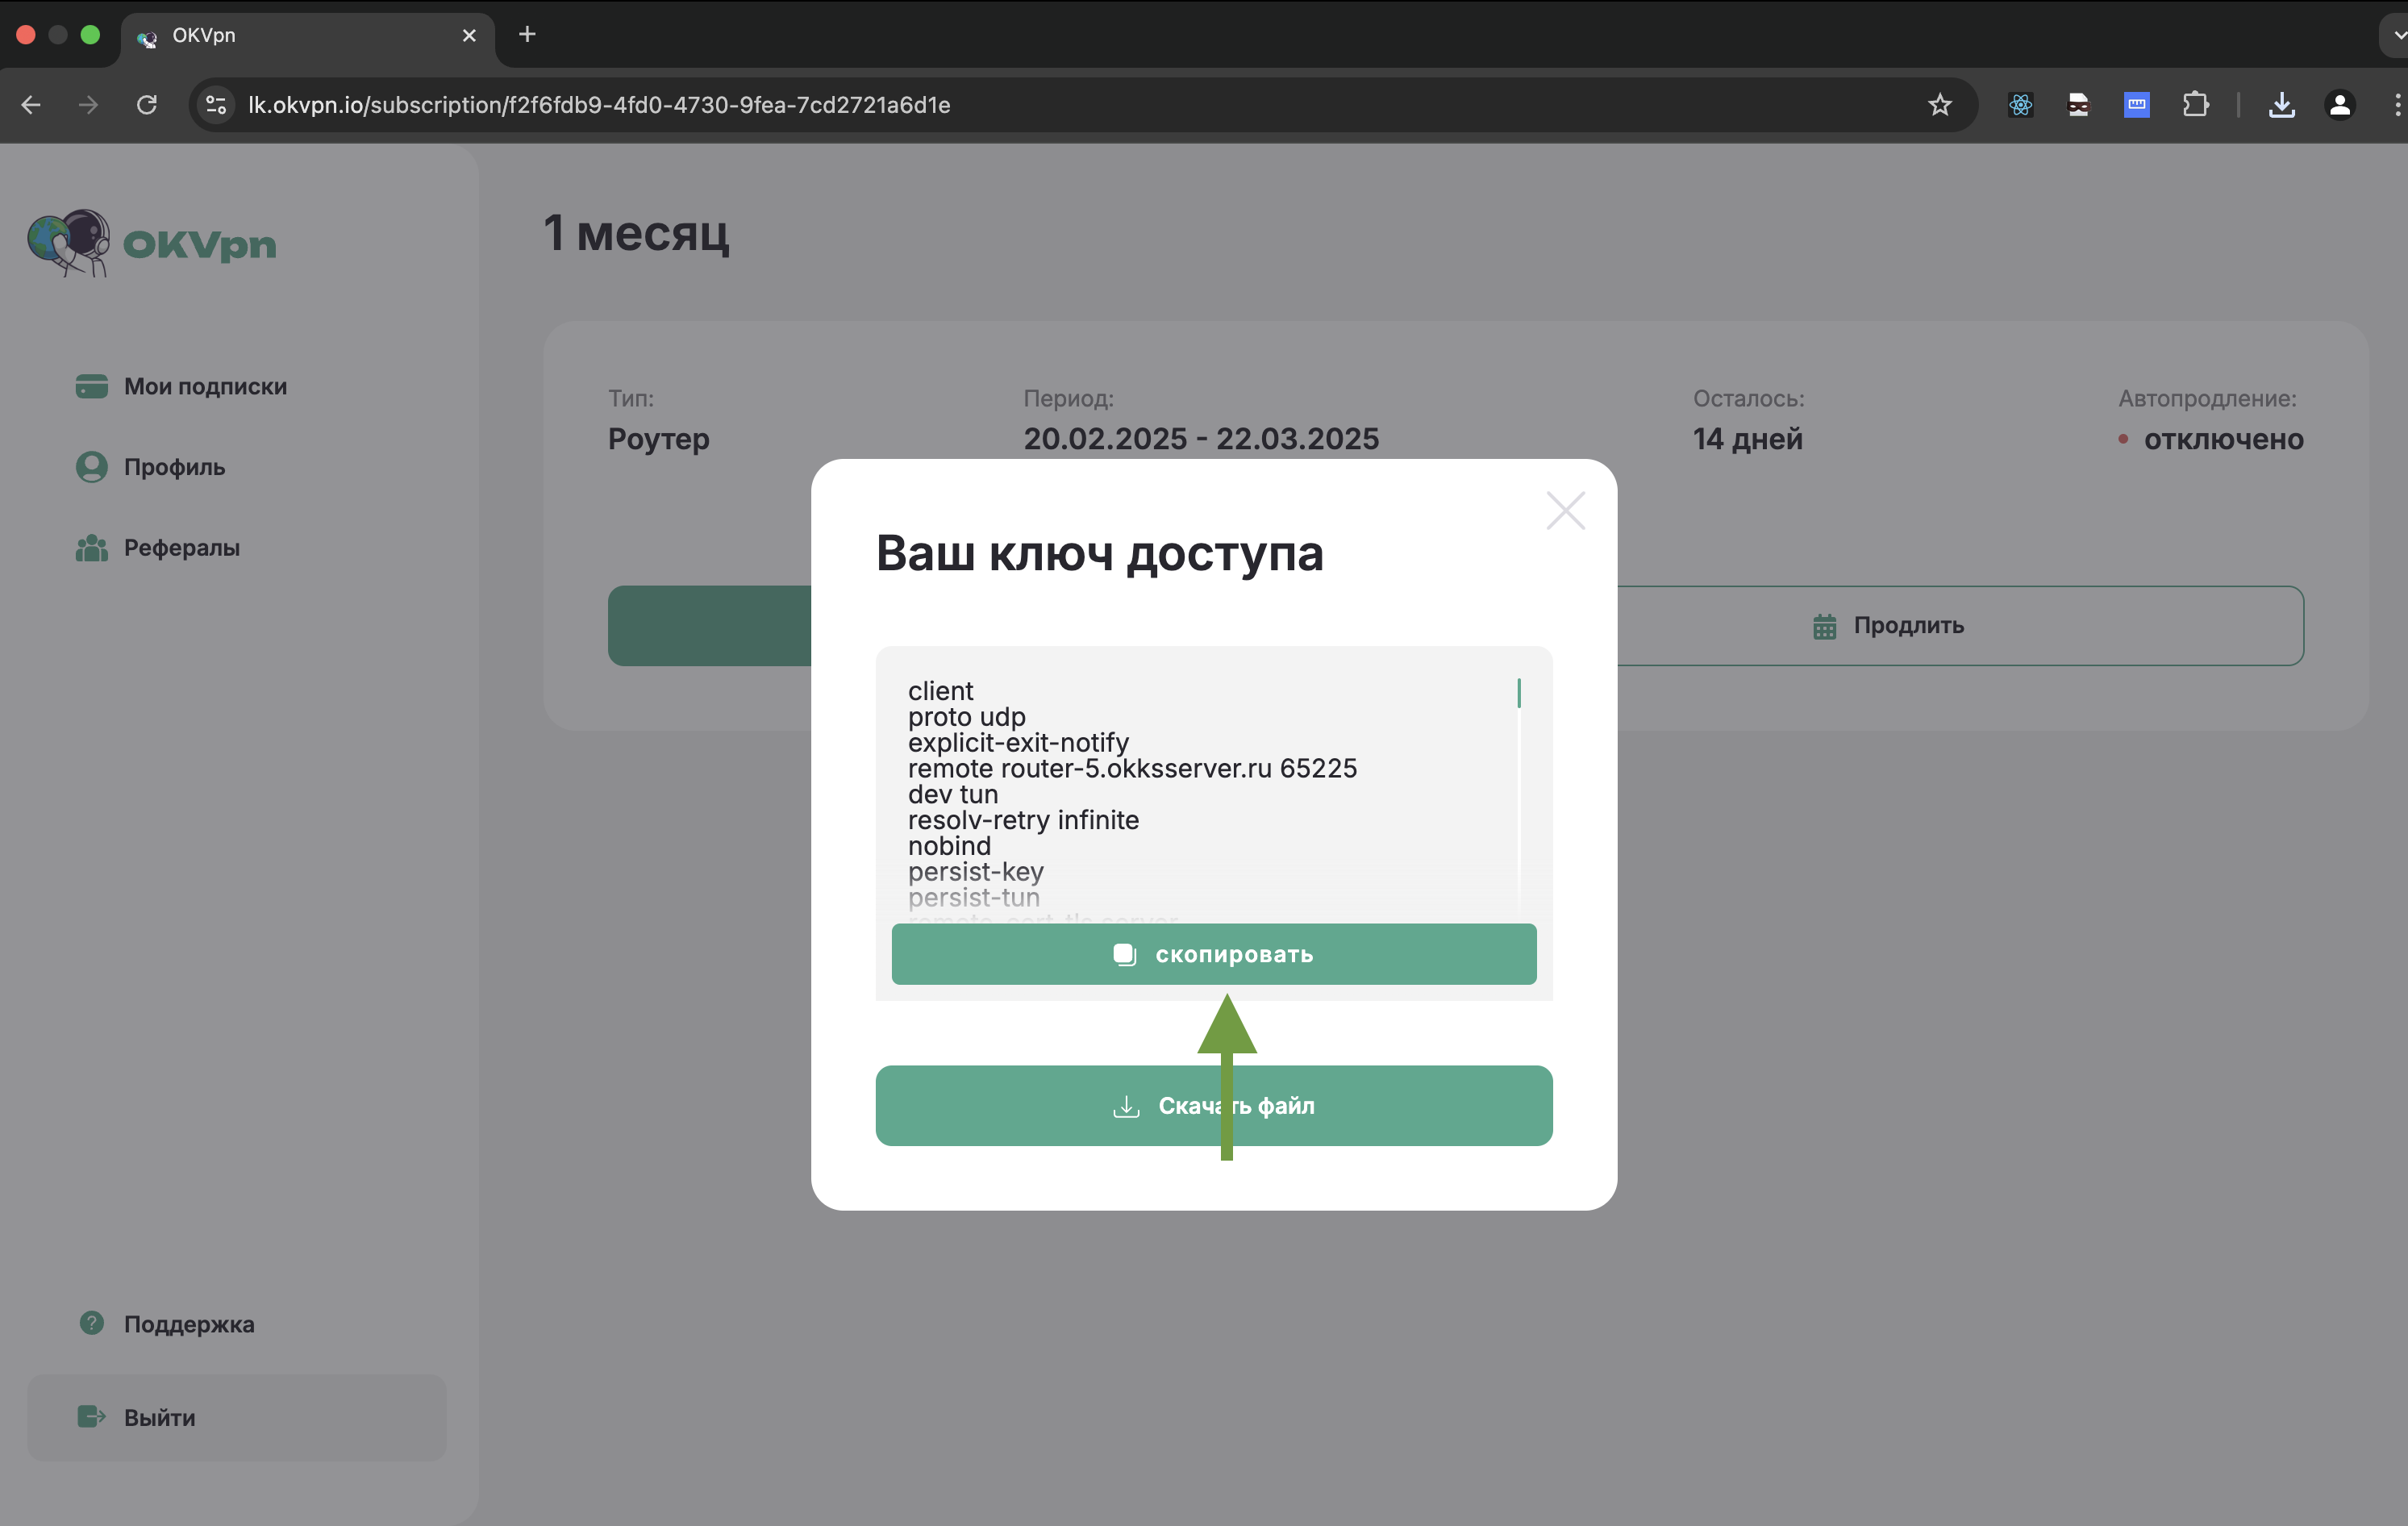This screenshot has height=1526, width=2408.
Task: Open the browser downloads icon
Action: tap(2282, 104)
